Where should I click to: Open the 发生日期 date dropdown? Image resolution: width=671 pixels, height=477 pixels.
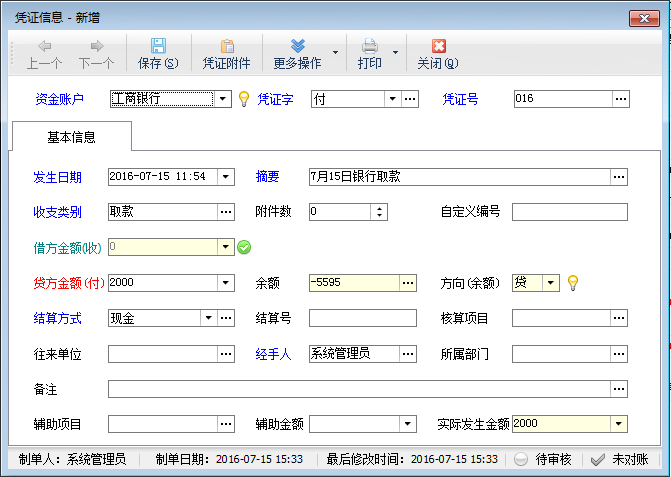(225, 177)
